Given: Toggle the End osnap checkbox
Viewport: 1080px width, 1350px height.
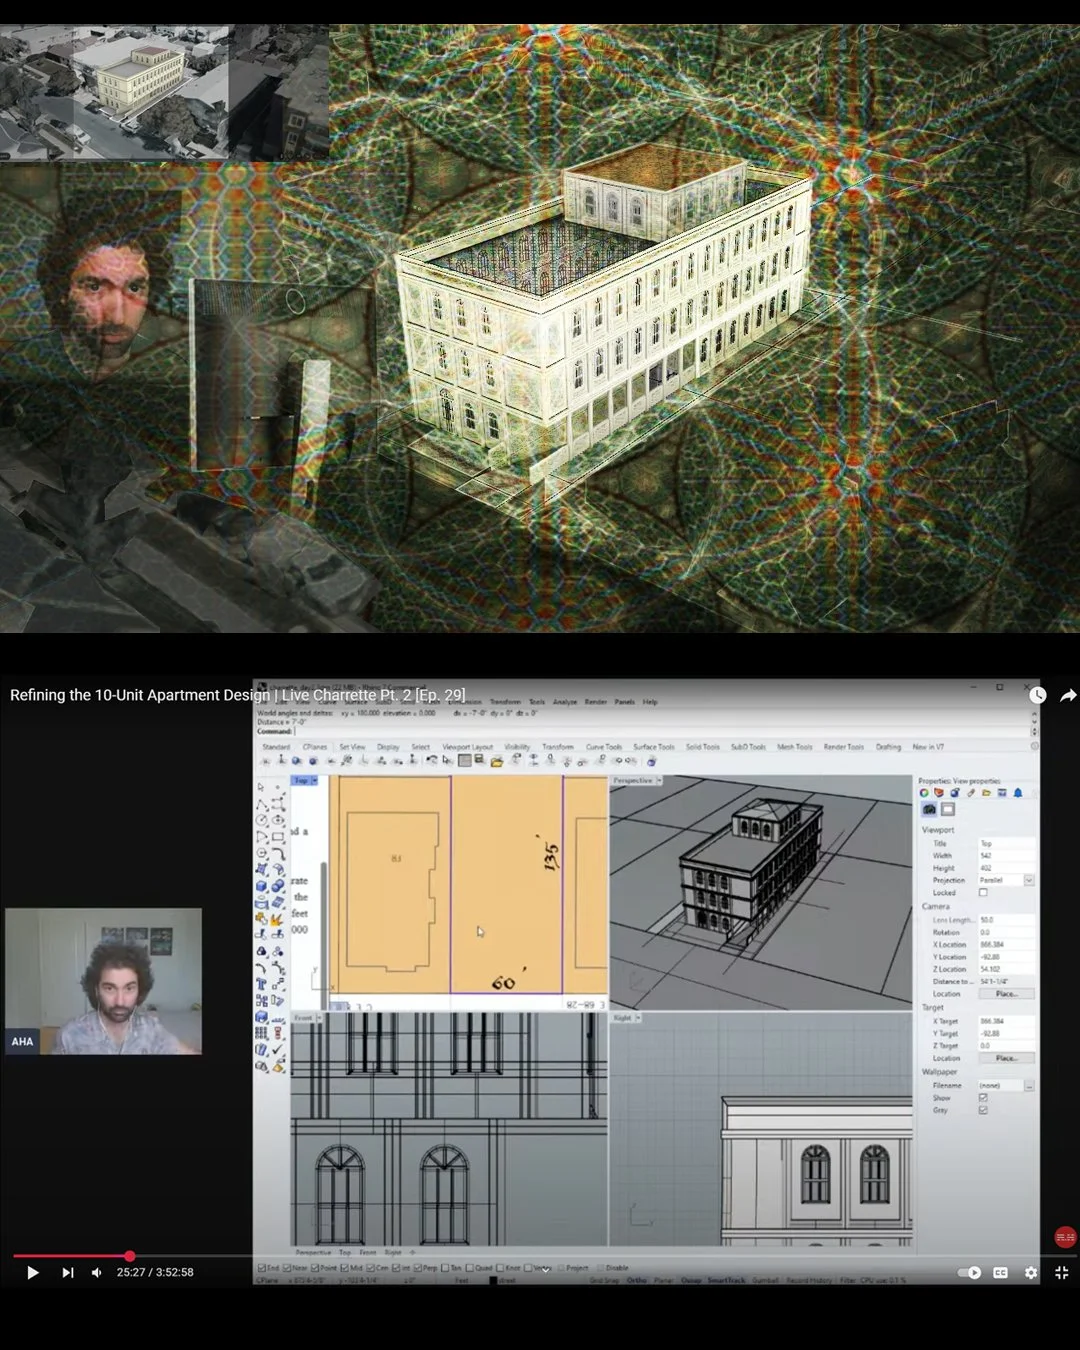Looking at the screenshot, I should click(261, 1268).
